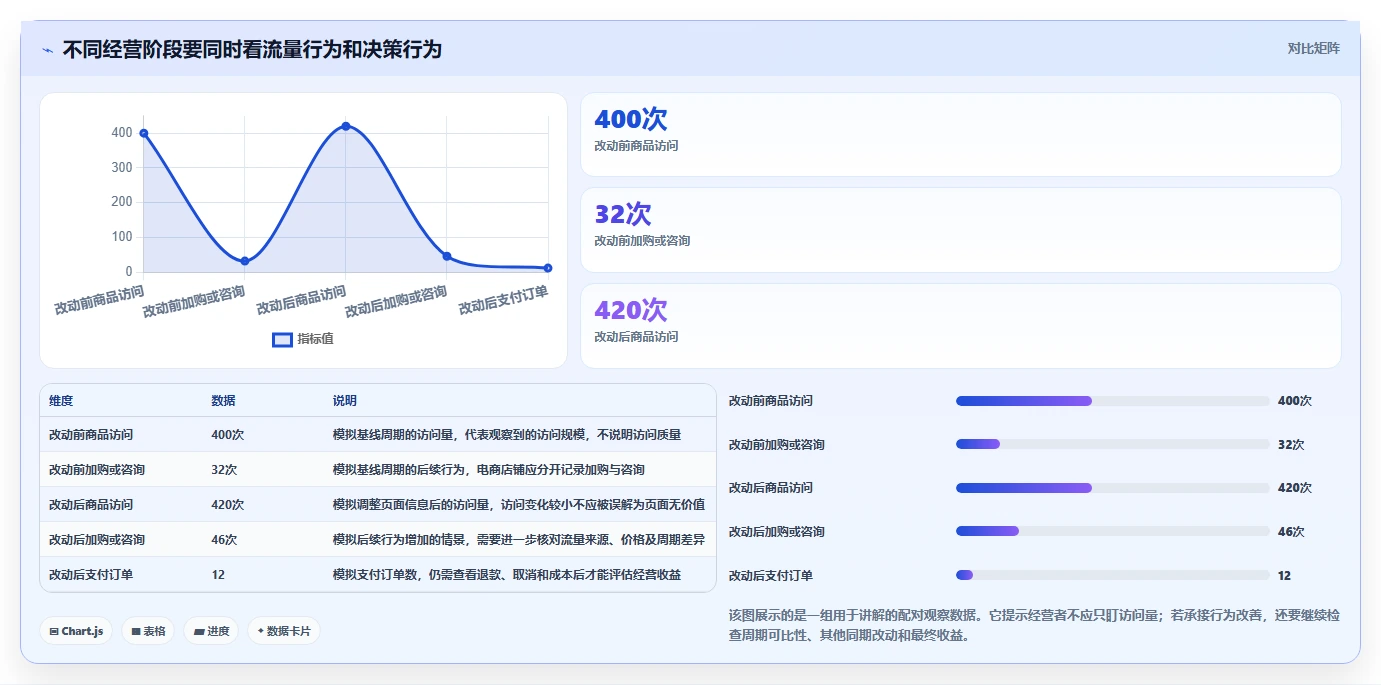This screenshot has height=685, width=1381.
Task: Click the icon inside the Chart.js chip
Action: coord(54,632)
